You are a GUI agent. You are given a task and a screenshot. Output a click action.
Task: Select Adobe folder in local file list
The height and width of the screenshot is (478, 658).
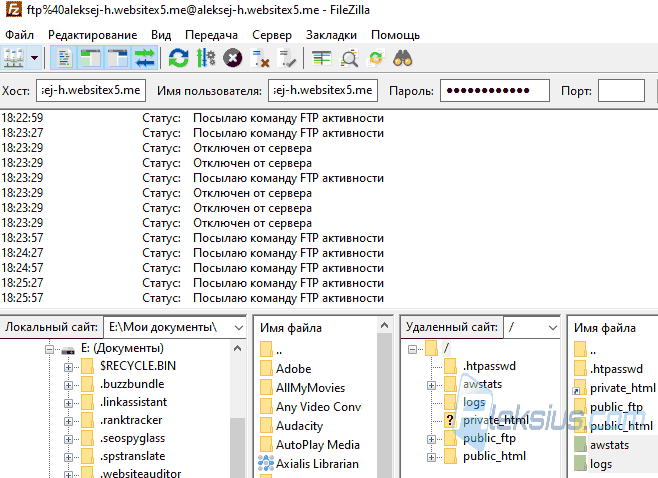click(293, 369)
